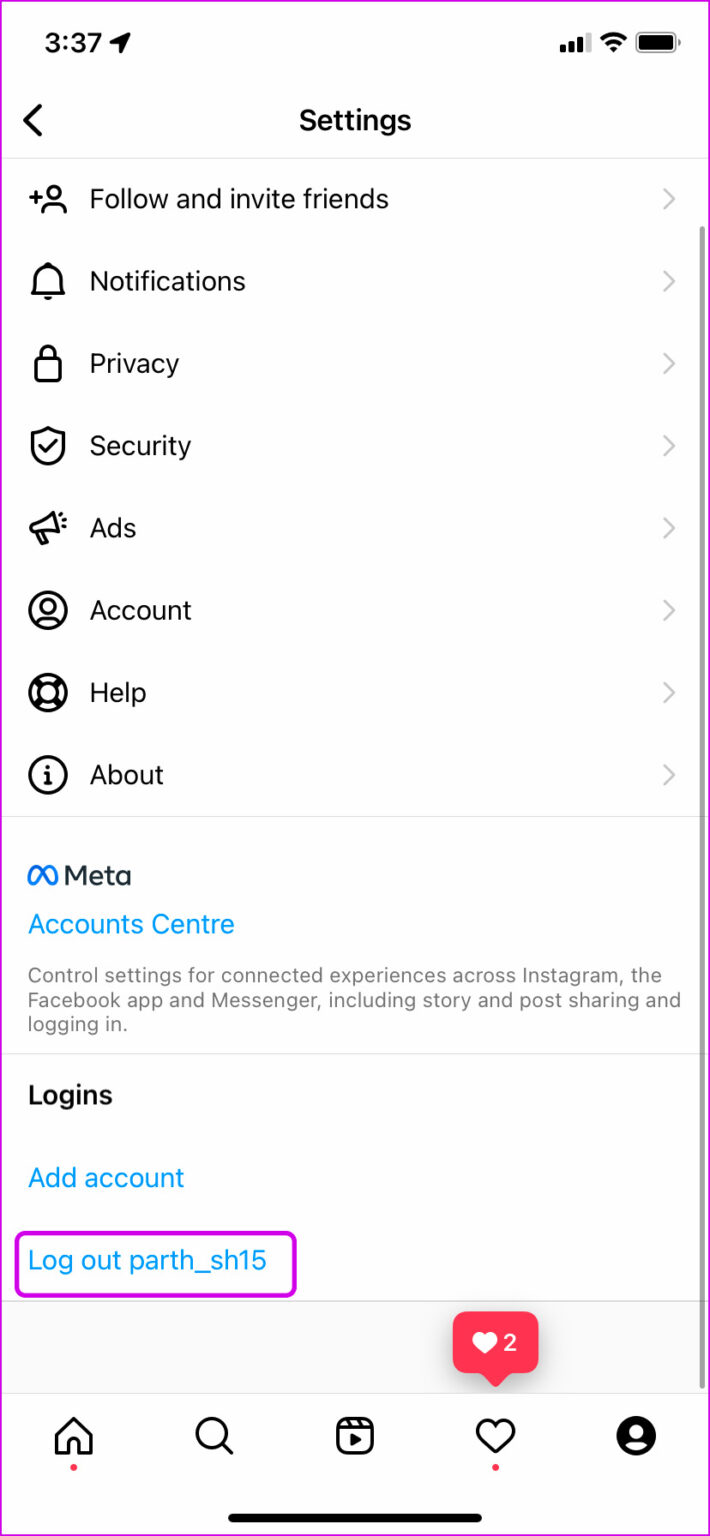
Task: Expand the About settings row
Action: 355,774
